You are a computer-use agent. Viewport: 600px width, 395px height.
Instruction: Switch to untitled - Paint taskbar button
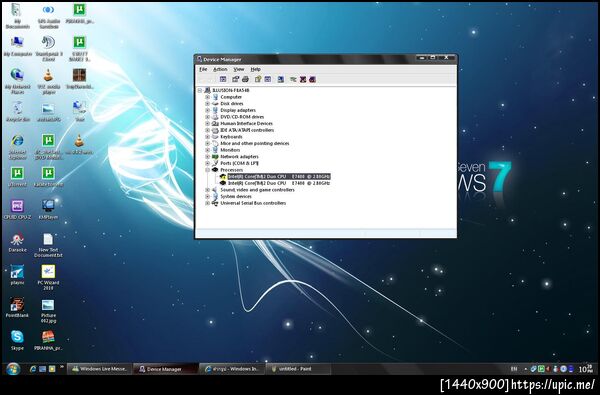(x=298, y=369)
